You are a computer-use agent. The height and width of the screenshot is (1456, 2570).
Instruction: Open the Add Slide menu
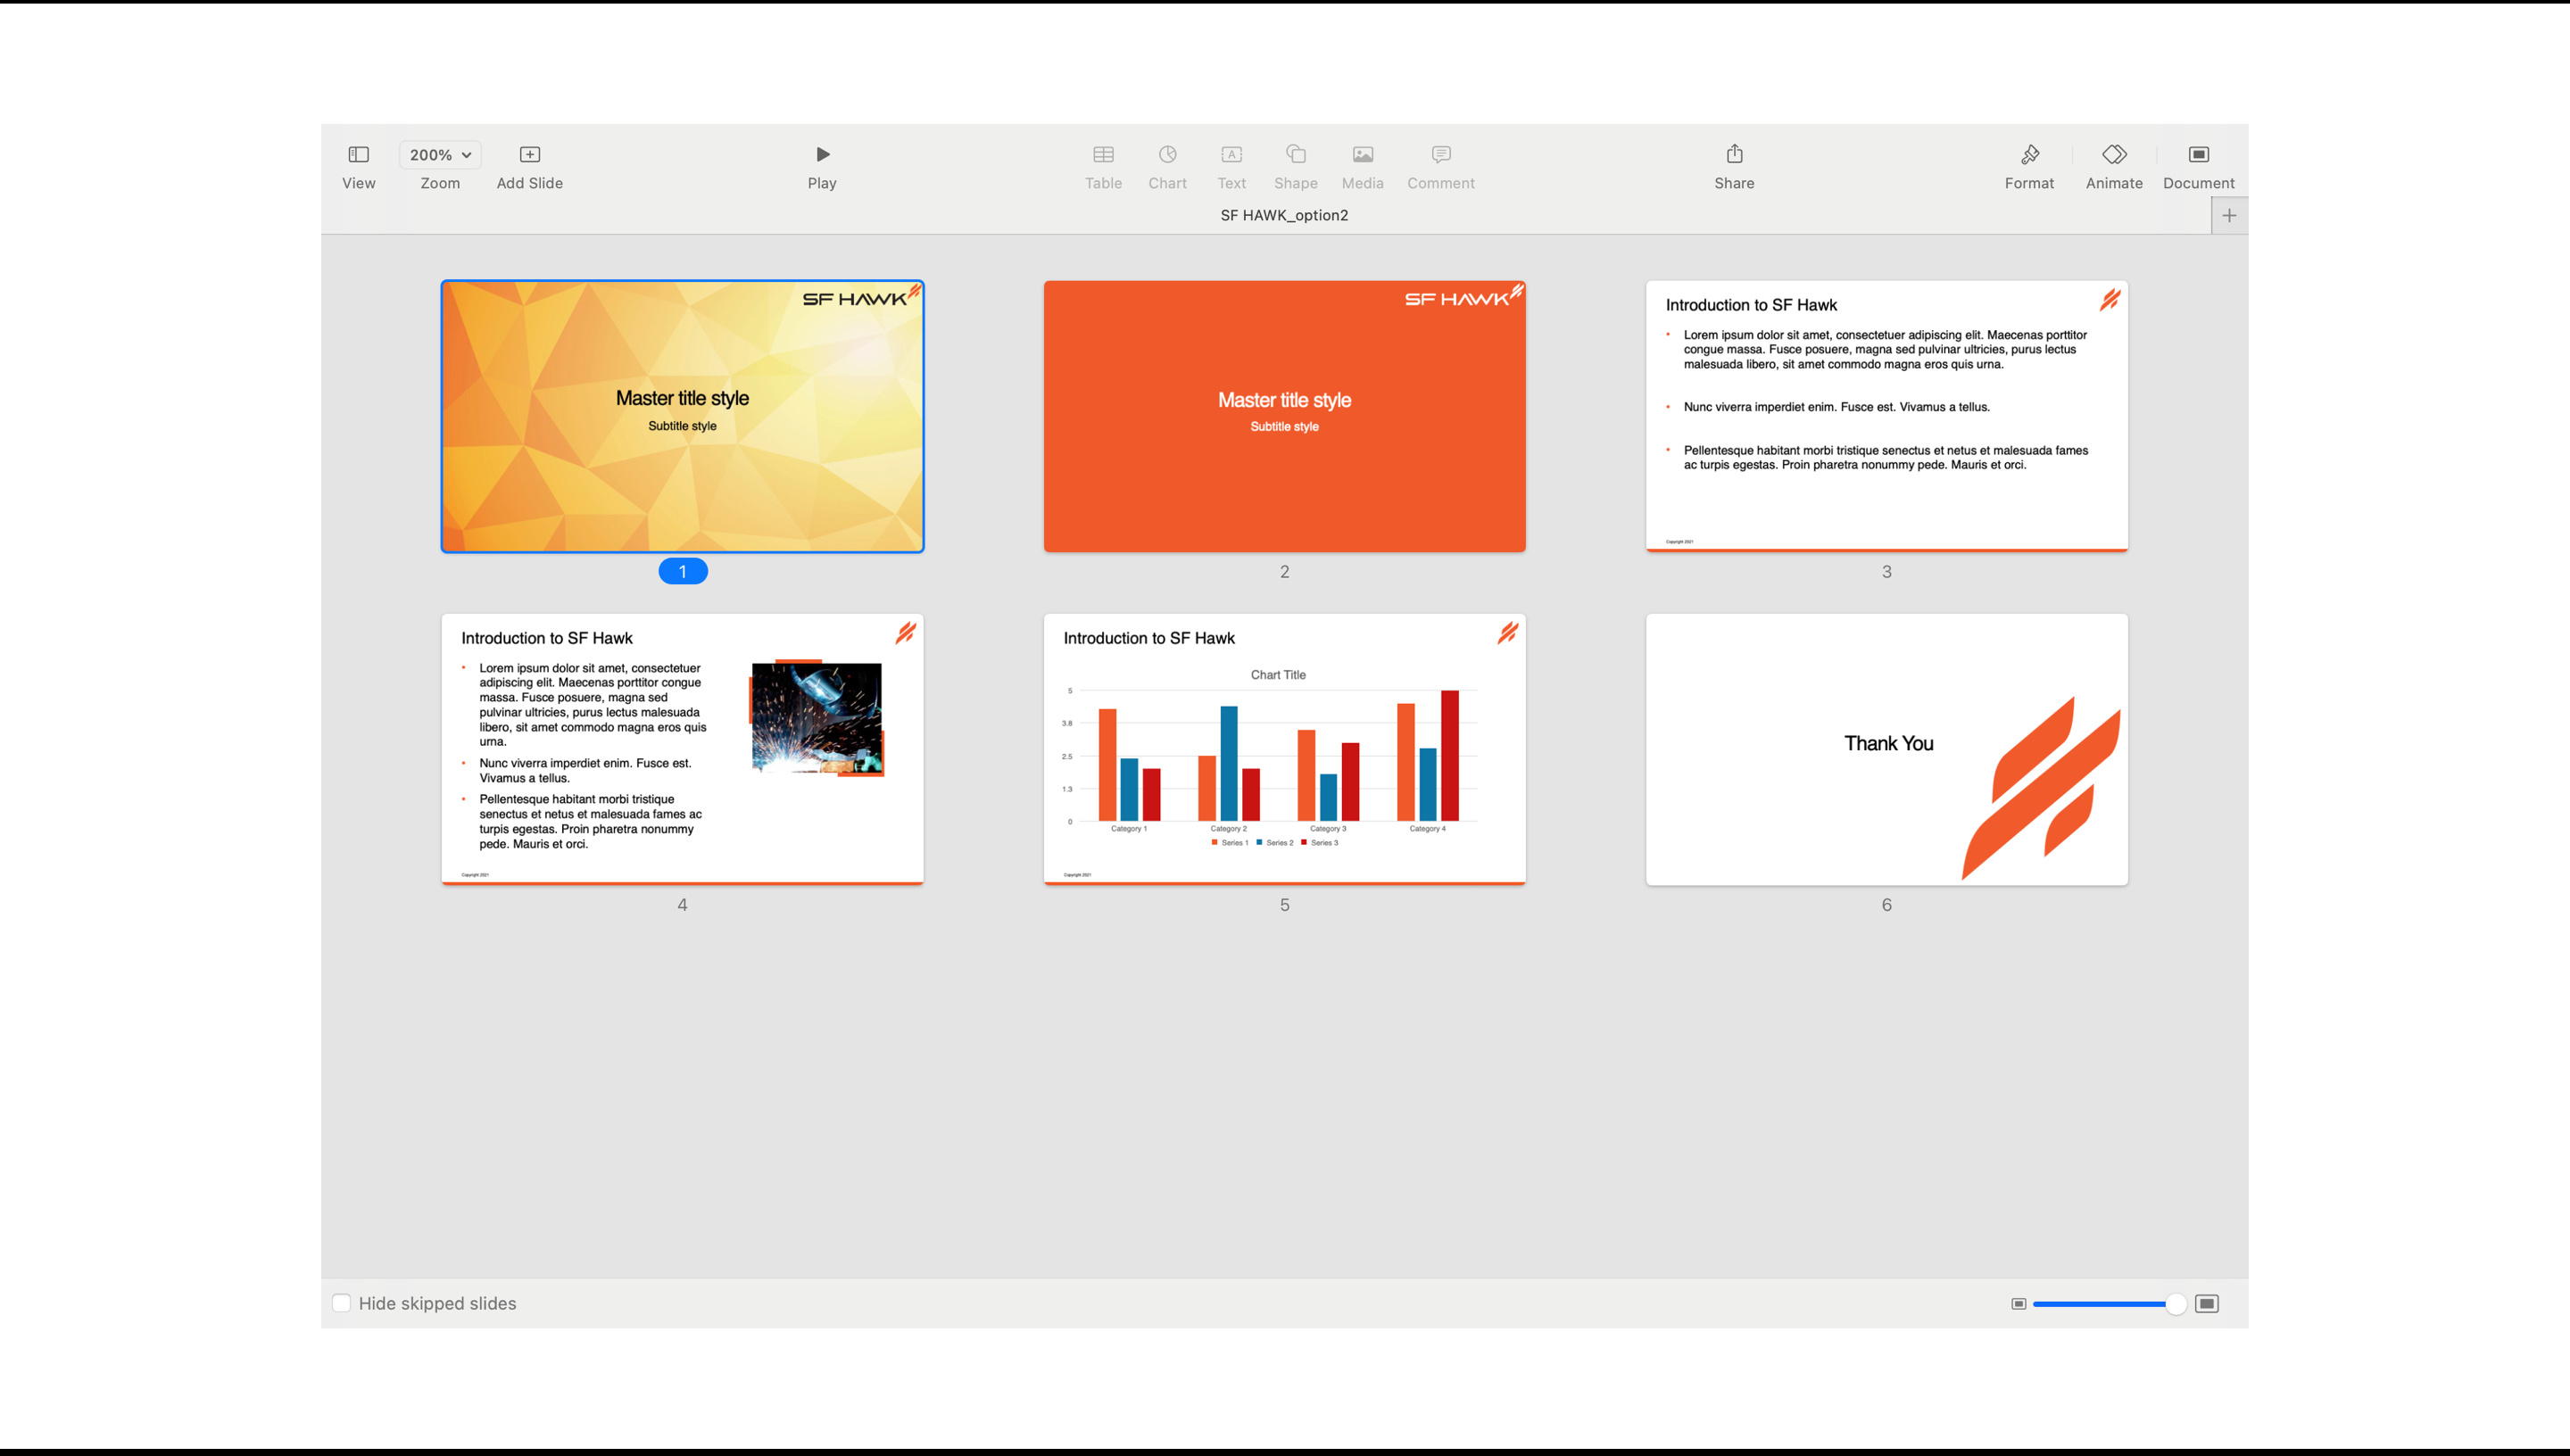coord(528,154)
